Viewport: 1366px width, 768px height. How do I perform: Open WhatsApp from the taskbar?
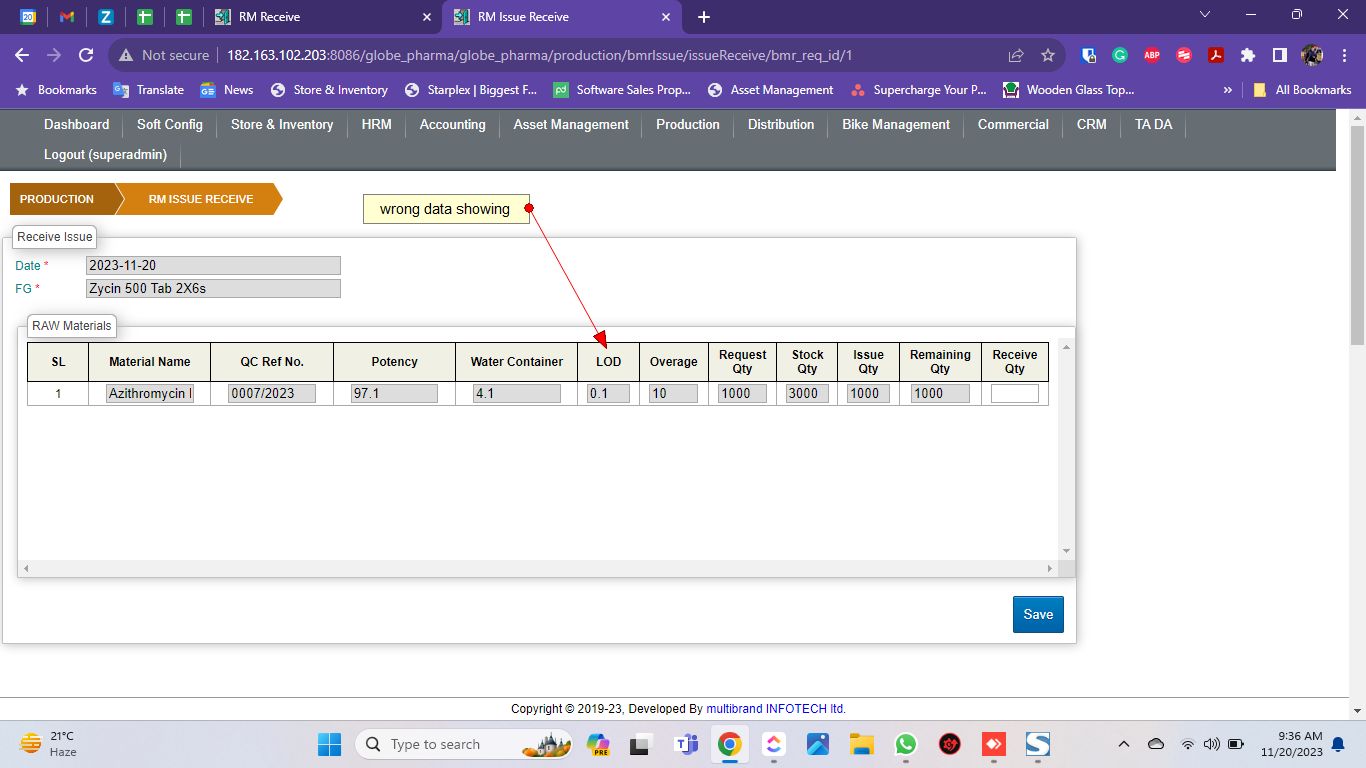(x=906, y=744)
